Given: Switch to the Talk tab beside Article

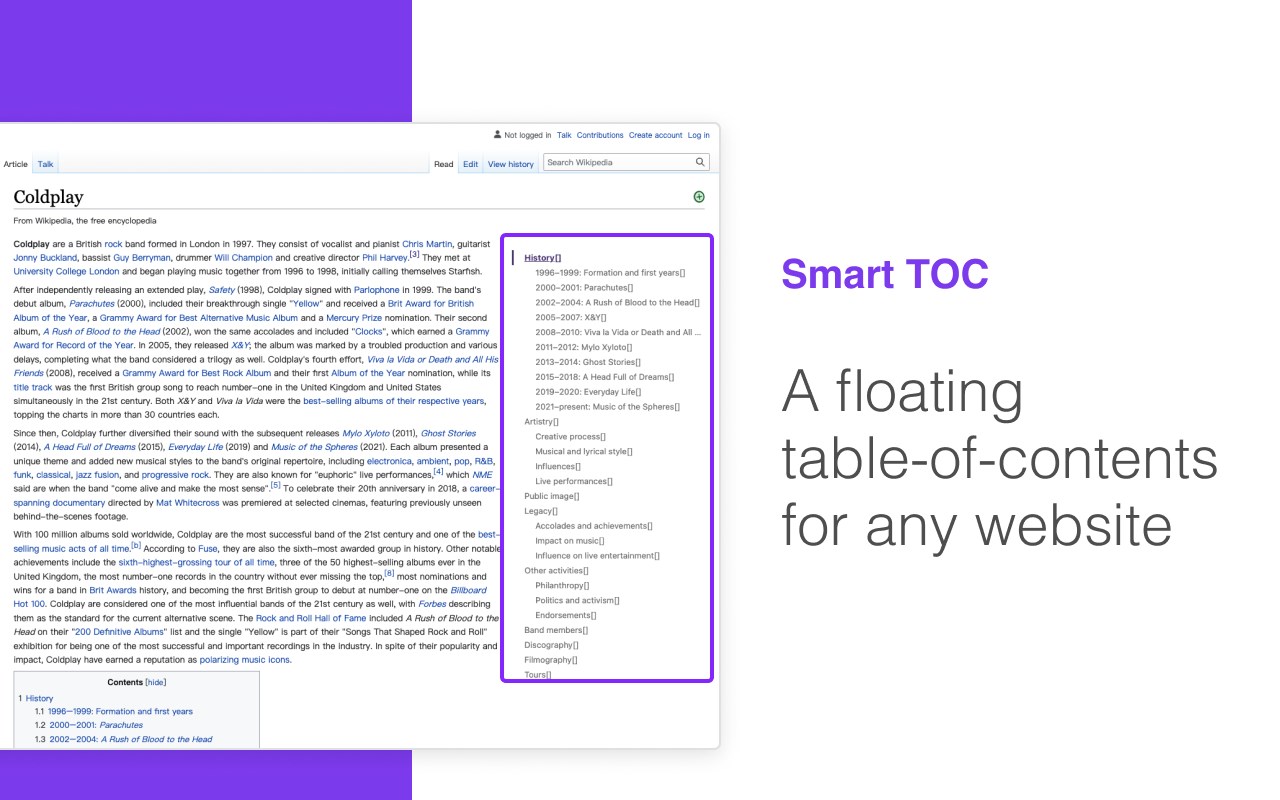Looking at the screenshot, I should pyautogui.click(x=46, y=164).
